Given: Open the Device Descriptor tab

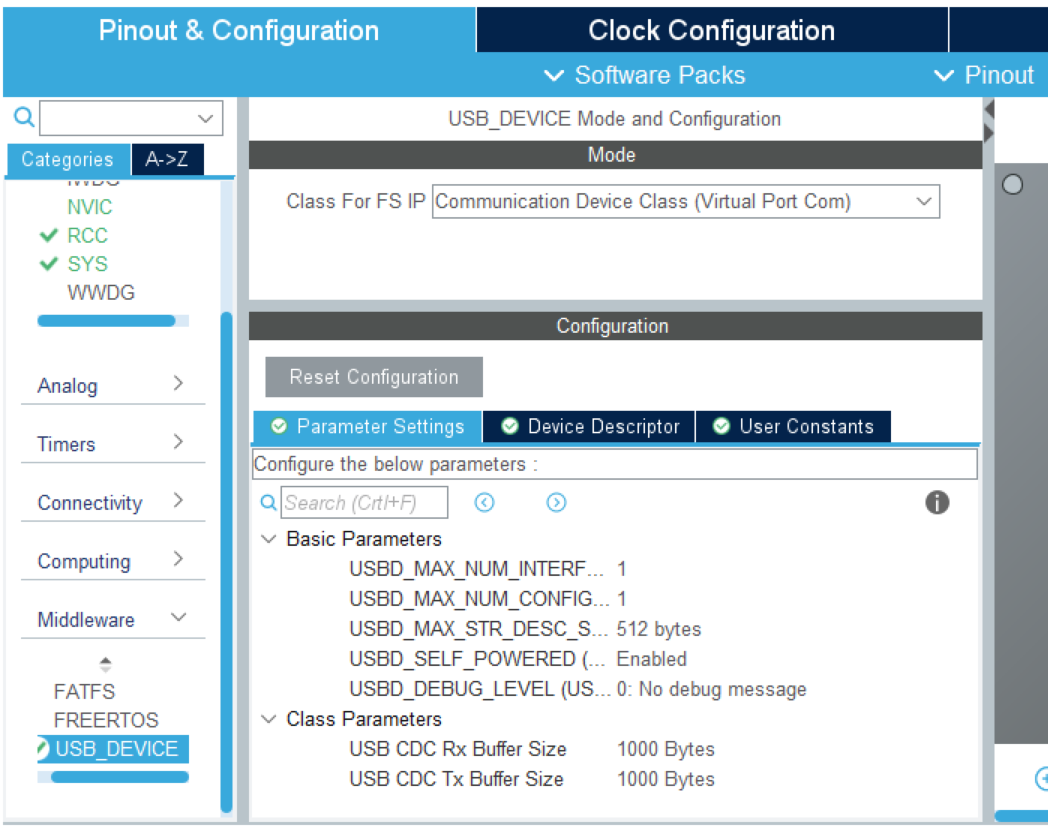Looking at the screenshot, I should pos(589,426).
